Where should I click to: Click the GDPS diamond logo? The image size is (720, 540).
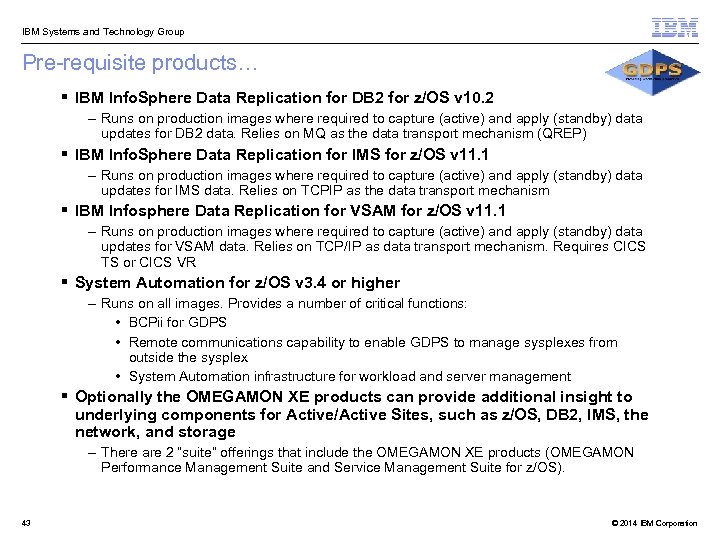coord(652,72)
